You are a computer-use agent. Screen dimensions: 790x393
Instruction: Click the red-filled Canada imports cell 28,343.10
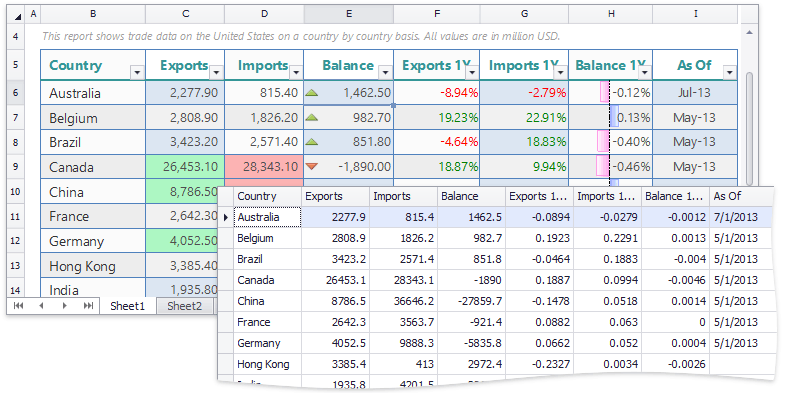(x=265, y=167)
